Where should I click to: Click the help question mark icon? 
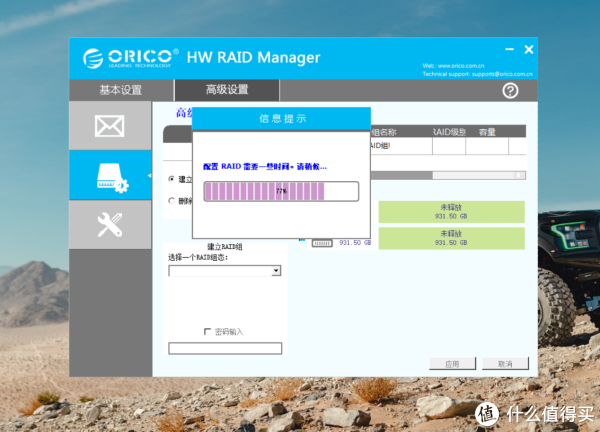tap(510, 90)
